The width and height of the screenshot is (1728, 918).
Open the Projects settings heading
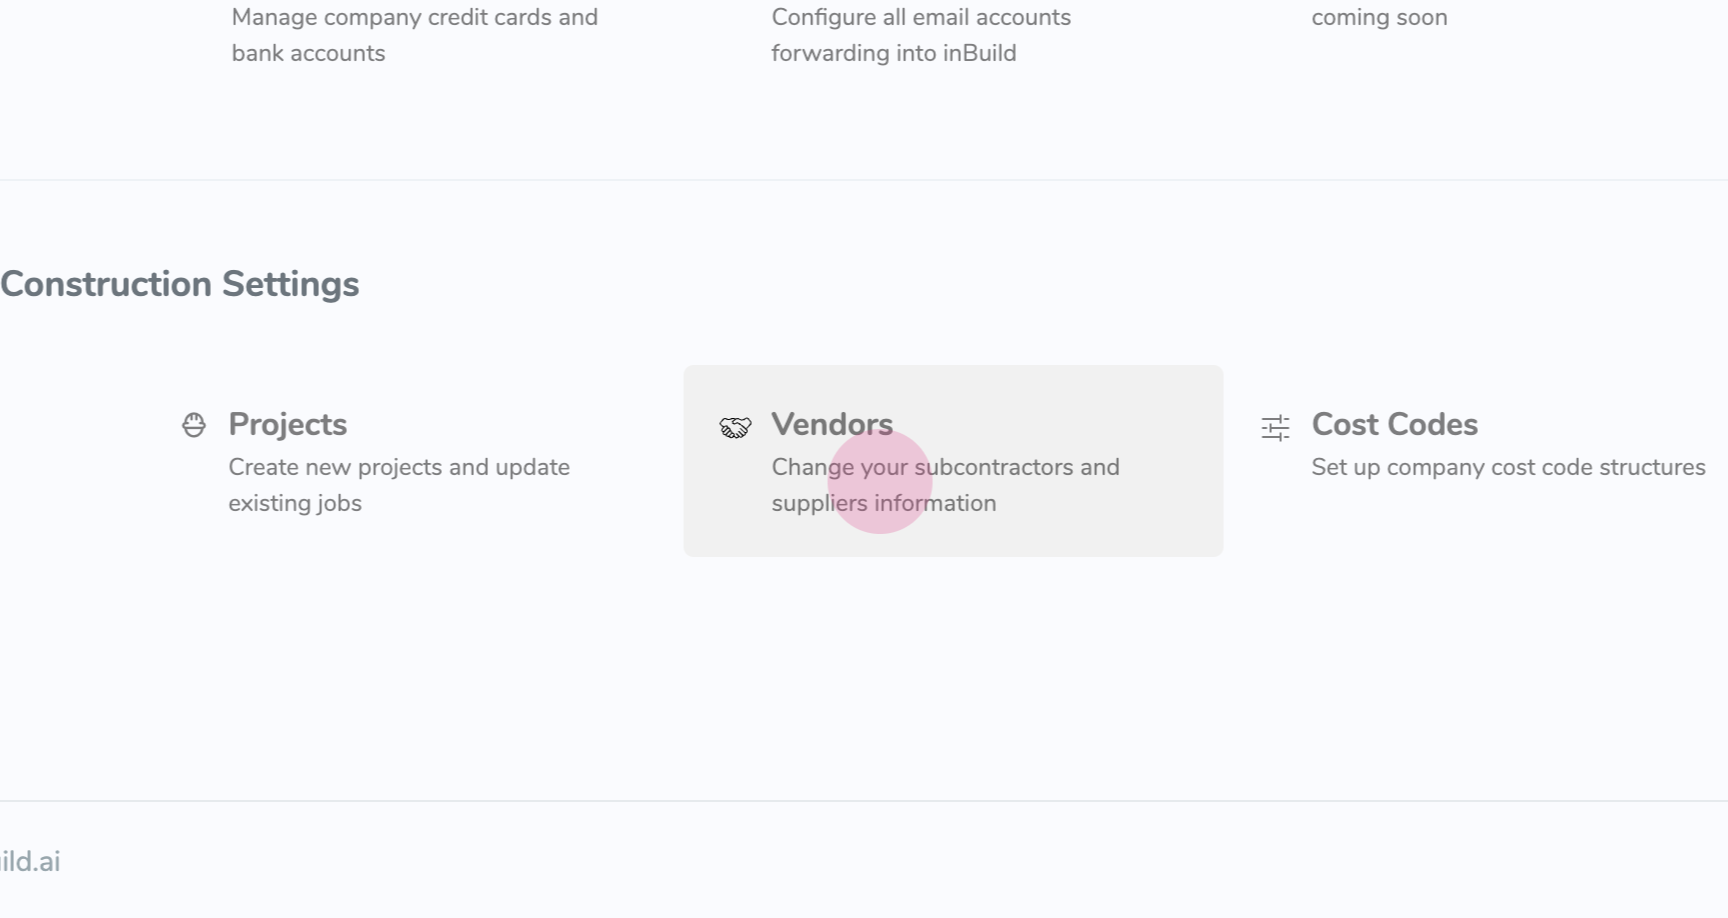[288, 424]
